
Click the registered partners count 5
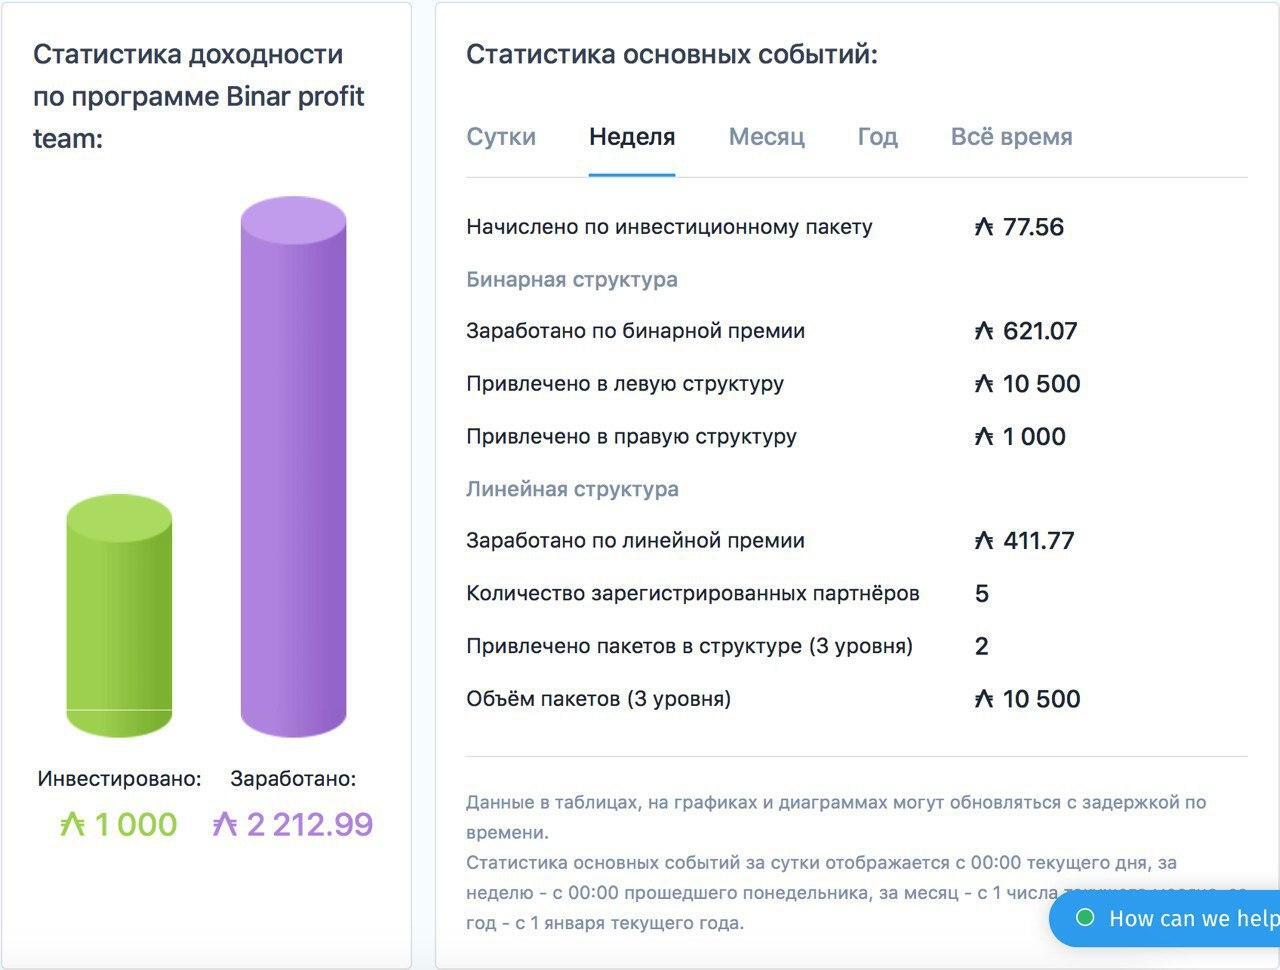click(x=981, y=594)
